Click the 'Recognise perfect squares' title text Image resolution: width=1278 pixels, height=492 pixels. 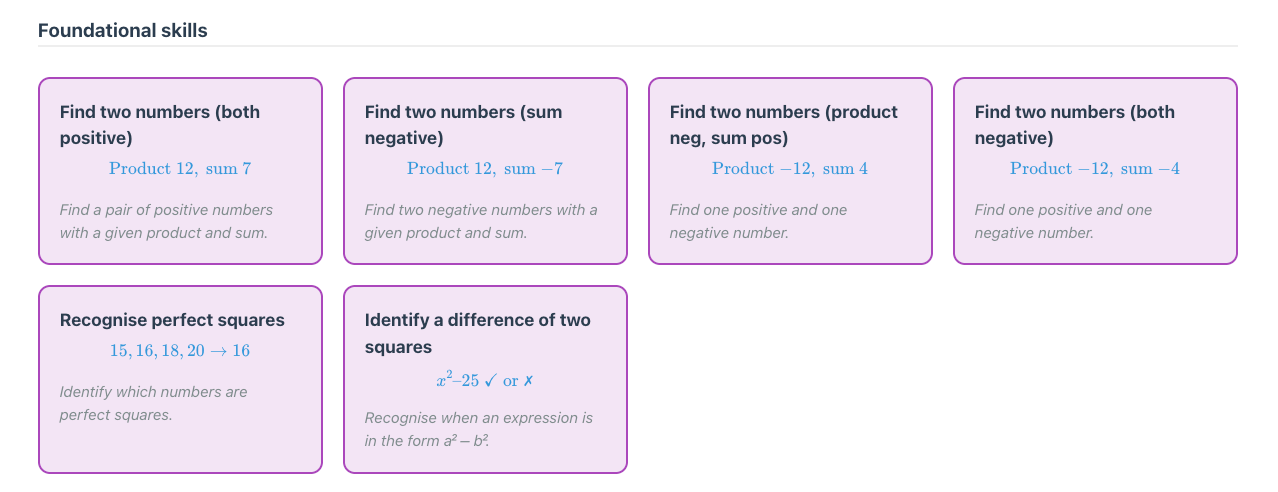pos(172,320)
